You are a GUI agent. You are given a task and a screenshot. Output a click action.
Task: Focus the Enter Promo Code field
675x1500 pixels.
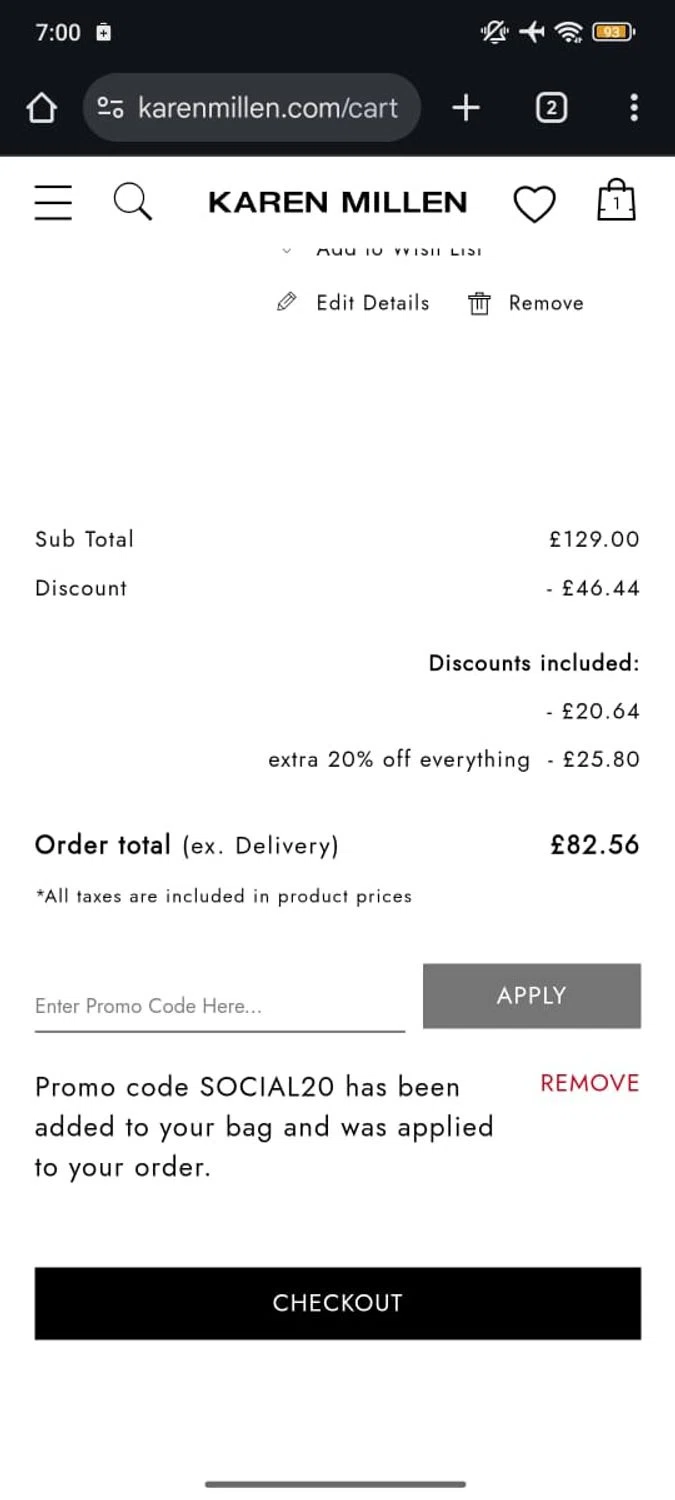click(x=219, y=1006)
